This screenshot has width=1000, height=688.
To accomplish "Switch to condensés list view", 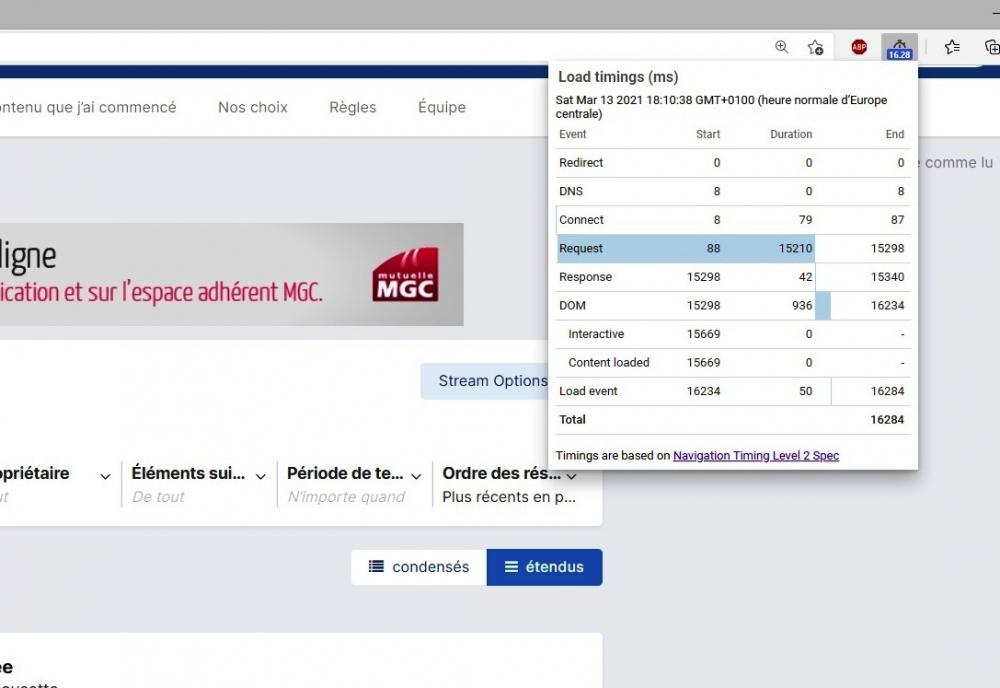I will click(x=419, y=567).
